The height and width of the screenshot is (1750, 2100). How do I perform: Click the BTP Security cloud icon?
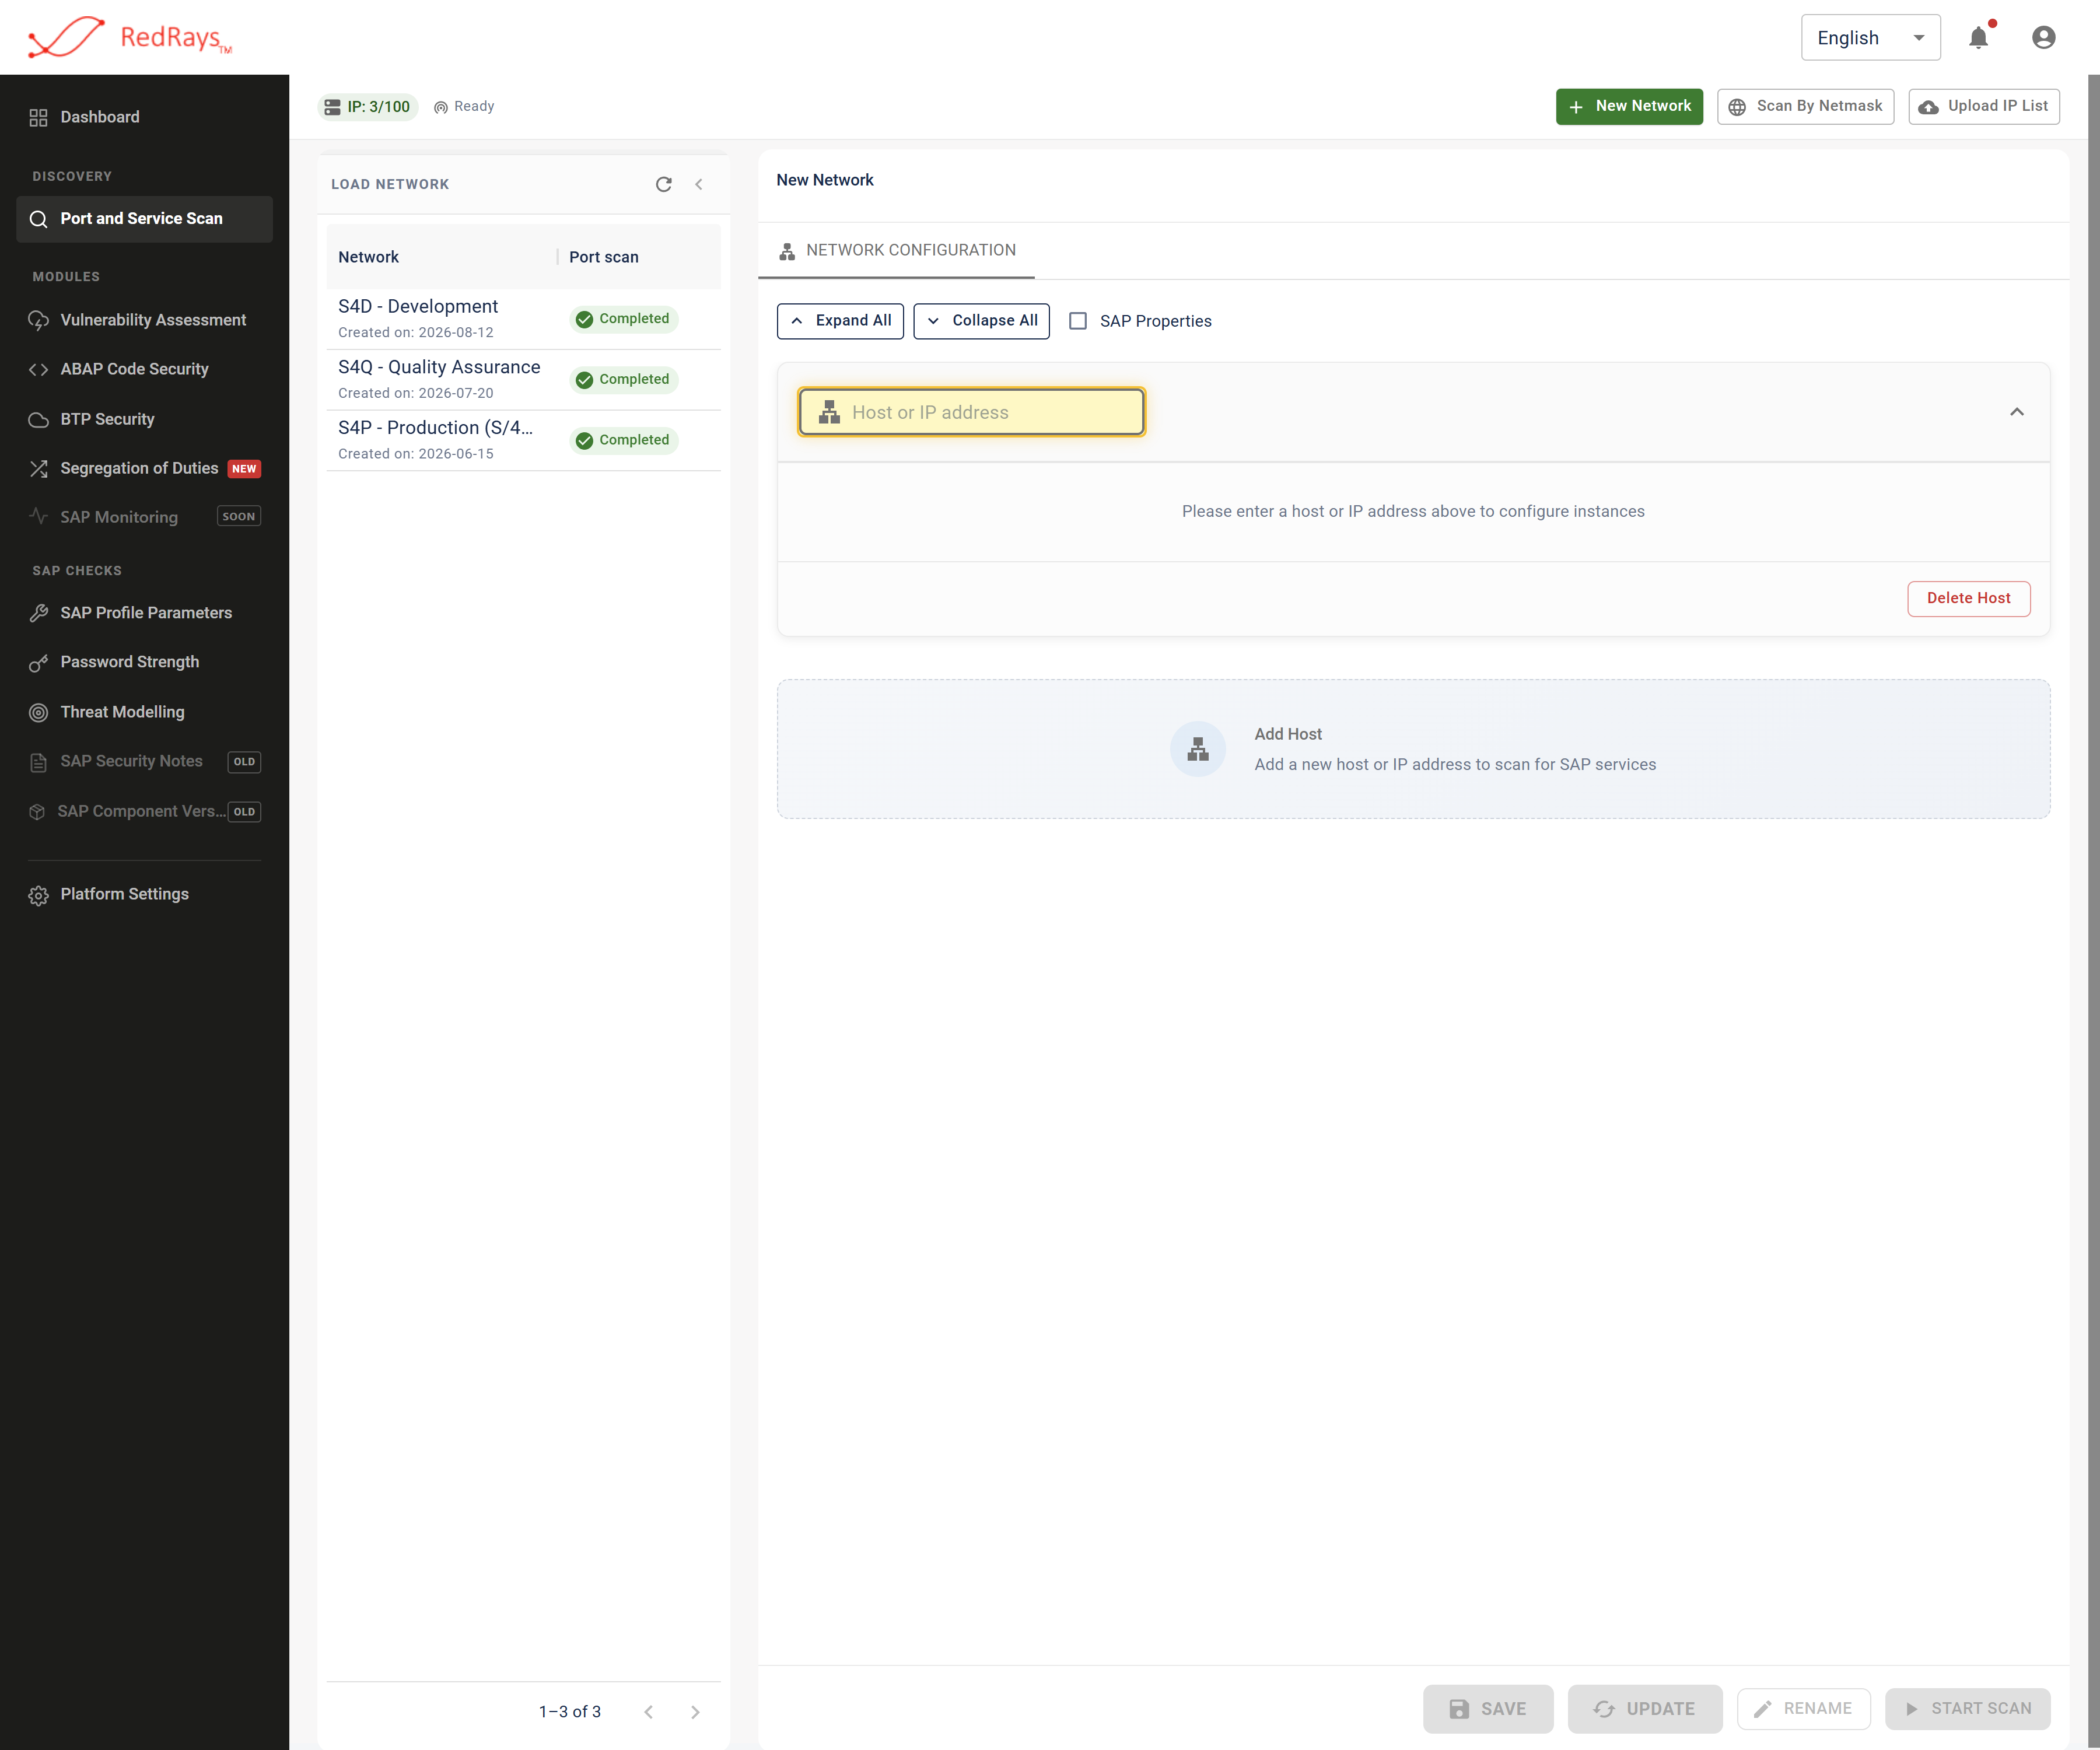pos(38,419)
